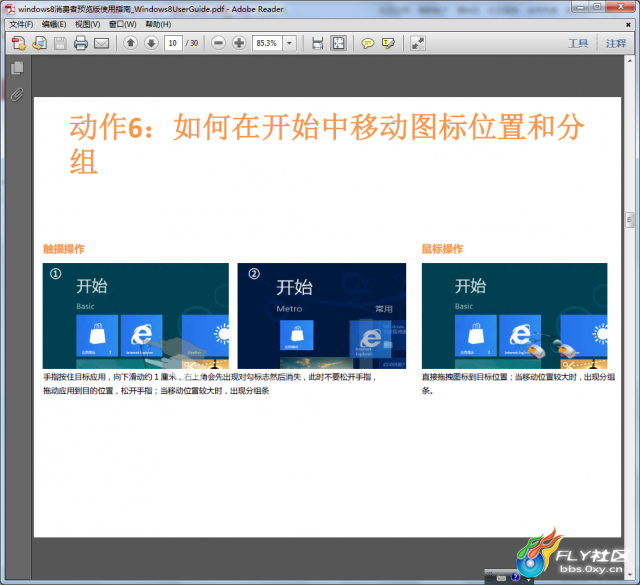The width and height of the screenshot is (640, 585).
Task: Click the fit one full page icon
Action: coord(339,43)
